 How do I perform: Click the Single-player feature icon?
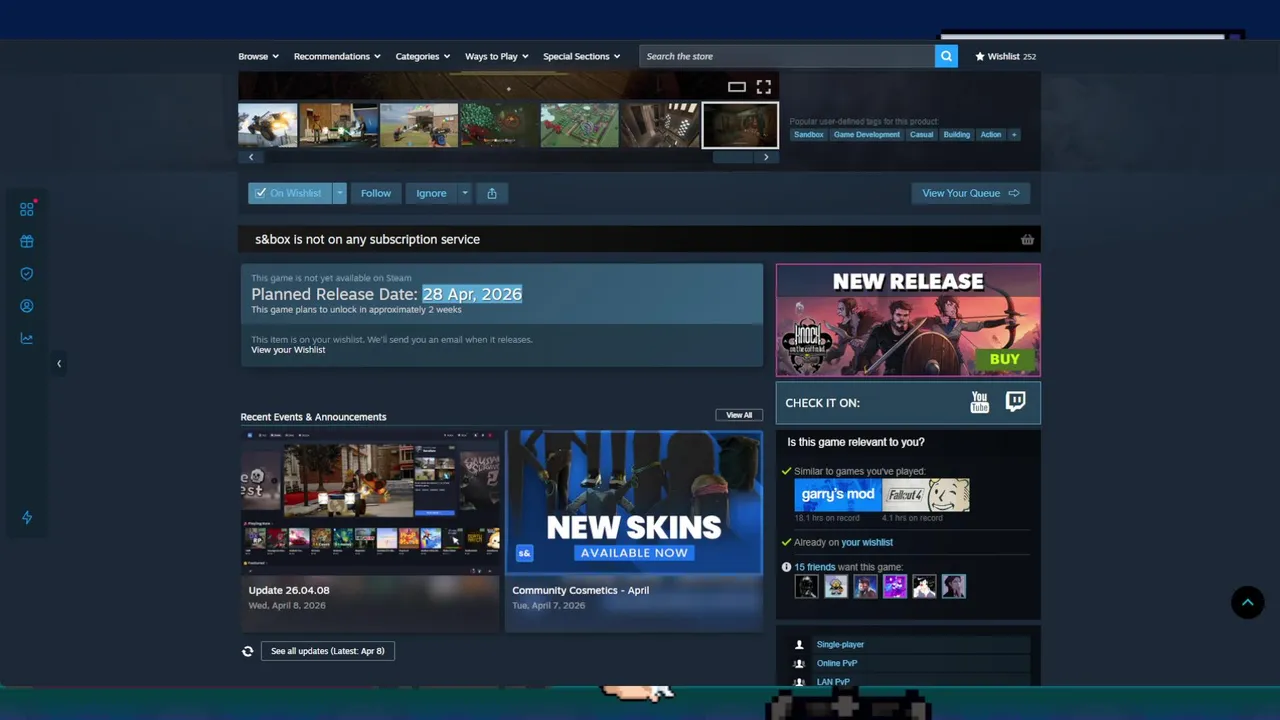(x=799, y=645)
